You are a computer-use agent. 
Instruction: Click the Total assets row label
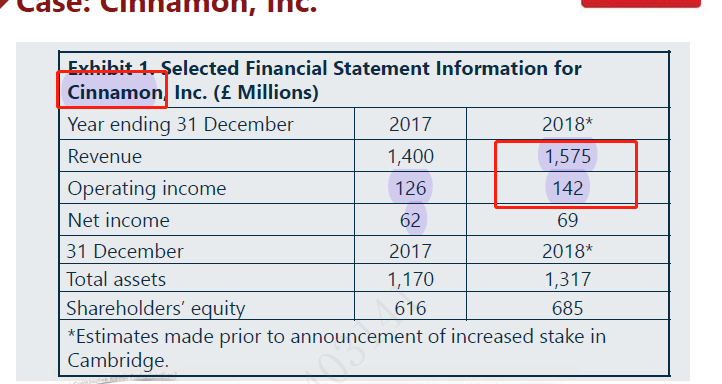(x=116, y=279)
